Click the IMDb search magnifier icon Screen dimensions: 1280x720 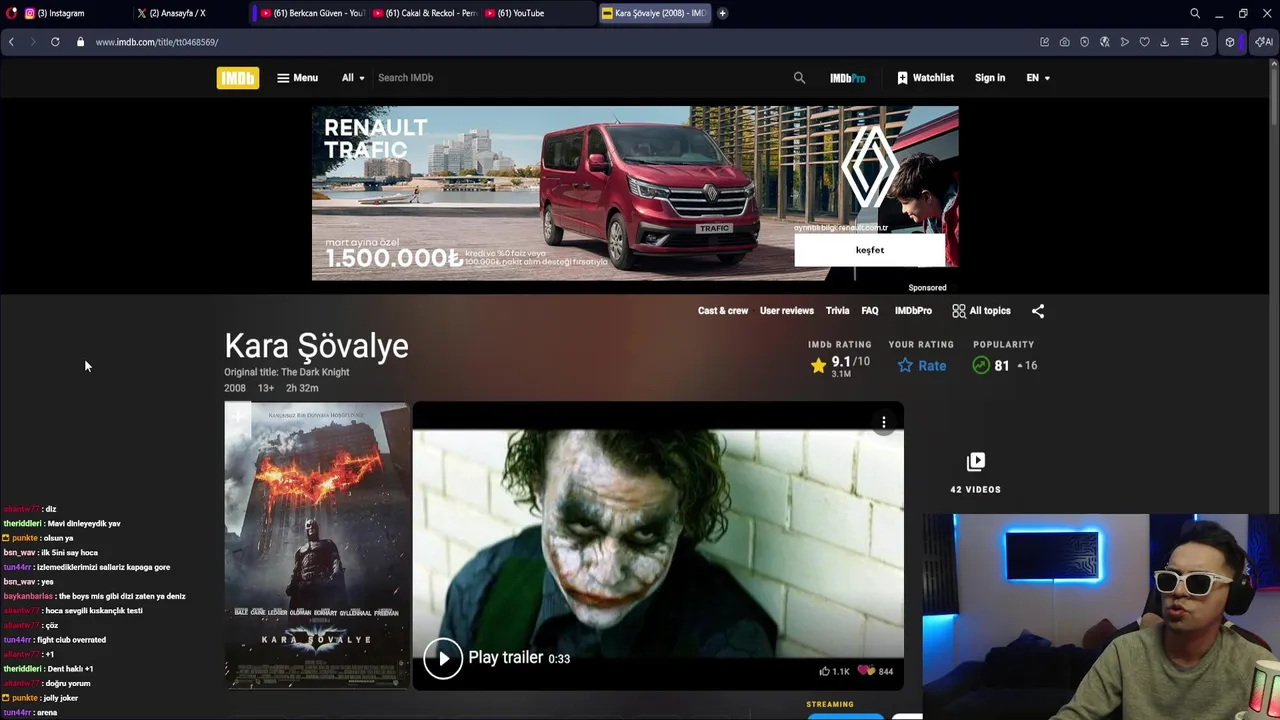799,78
